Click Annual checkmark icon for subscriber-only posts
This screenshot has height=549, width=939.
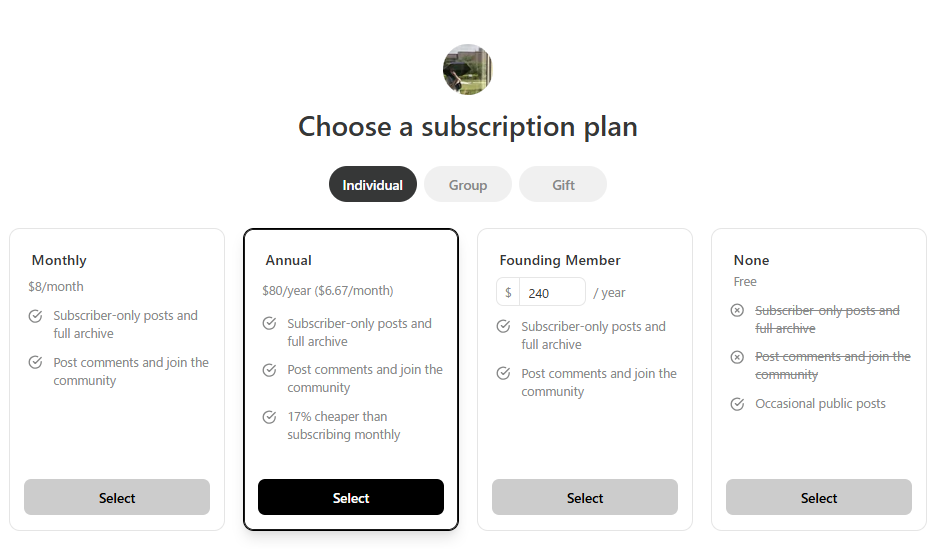pyautogui.click(x=269, y=323)
